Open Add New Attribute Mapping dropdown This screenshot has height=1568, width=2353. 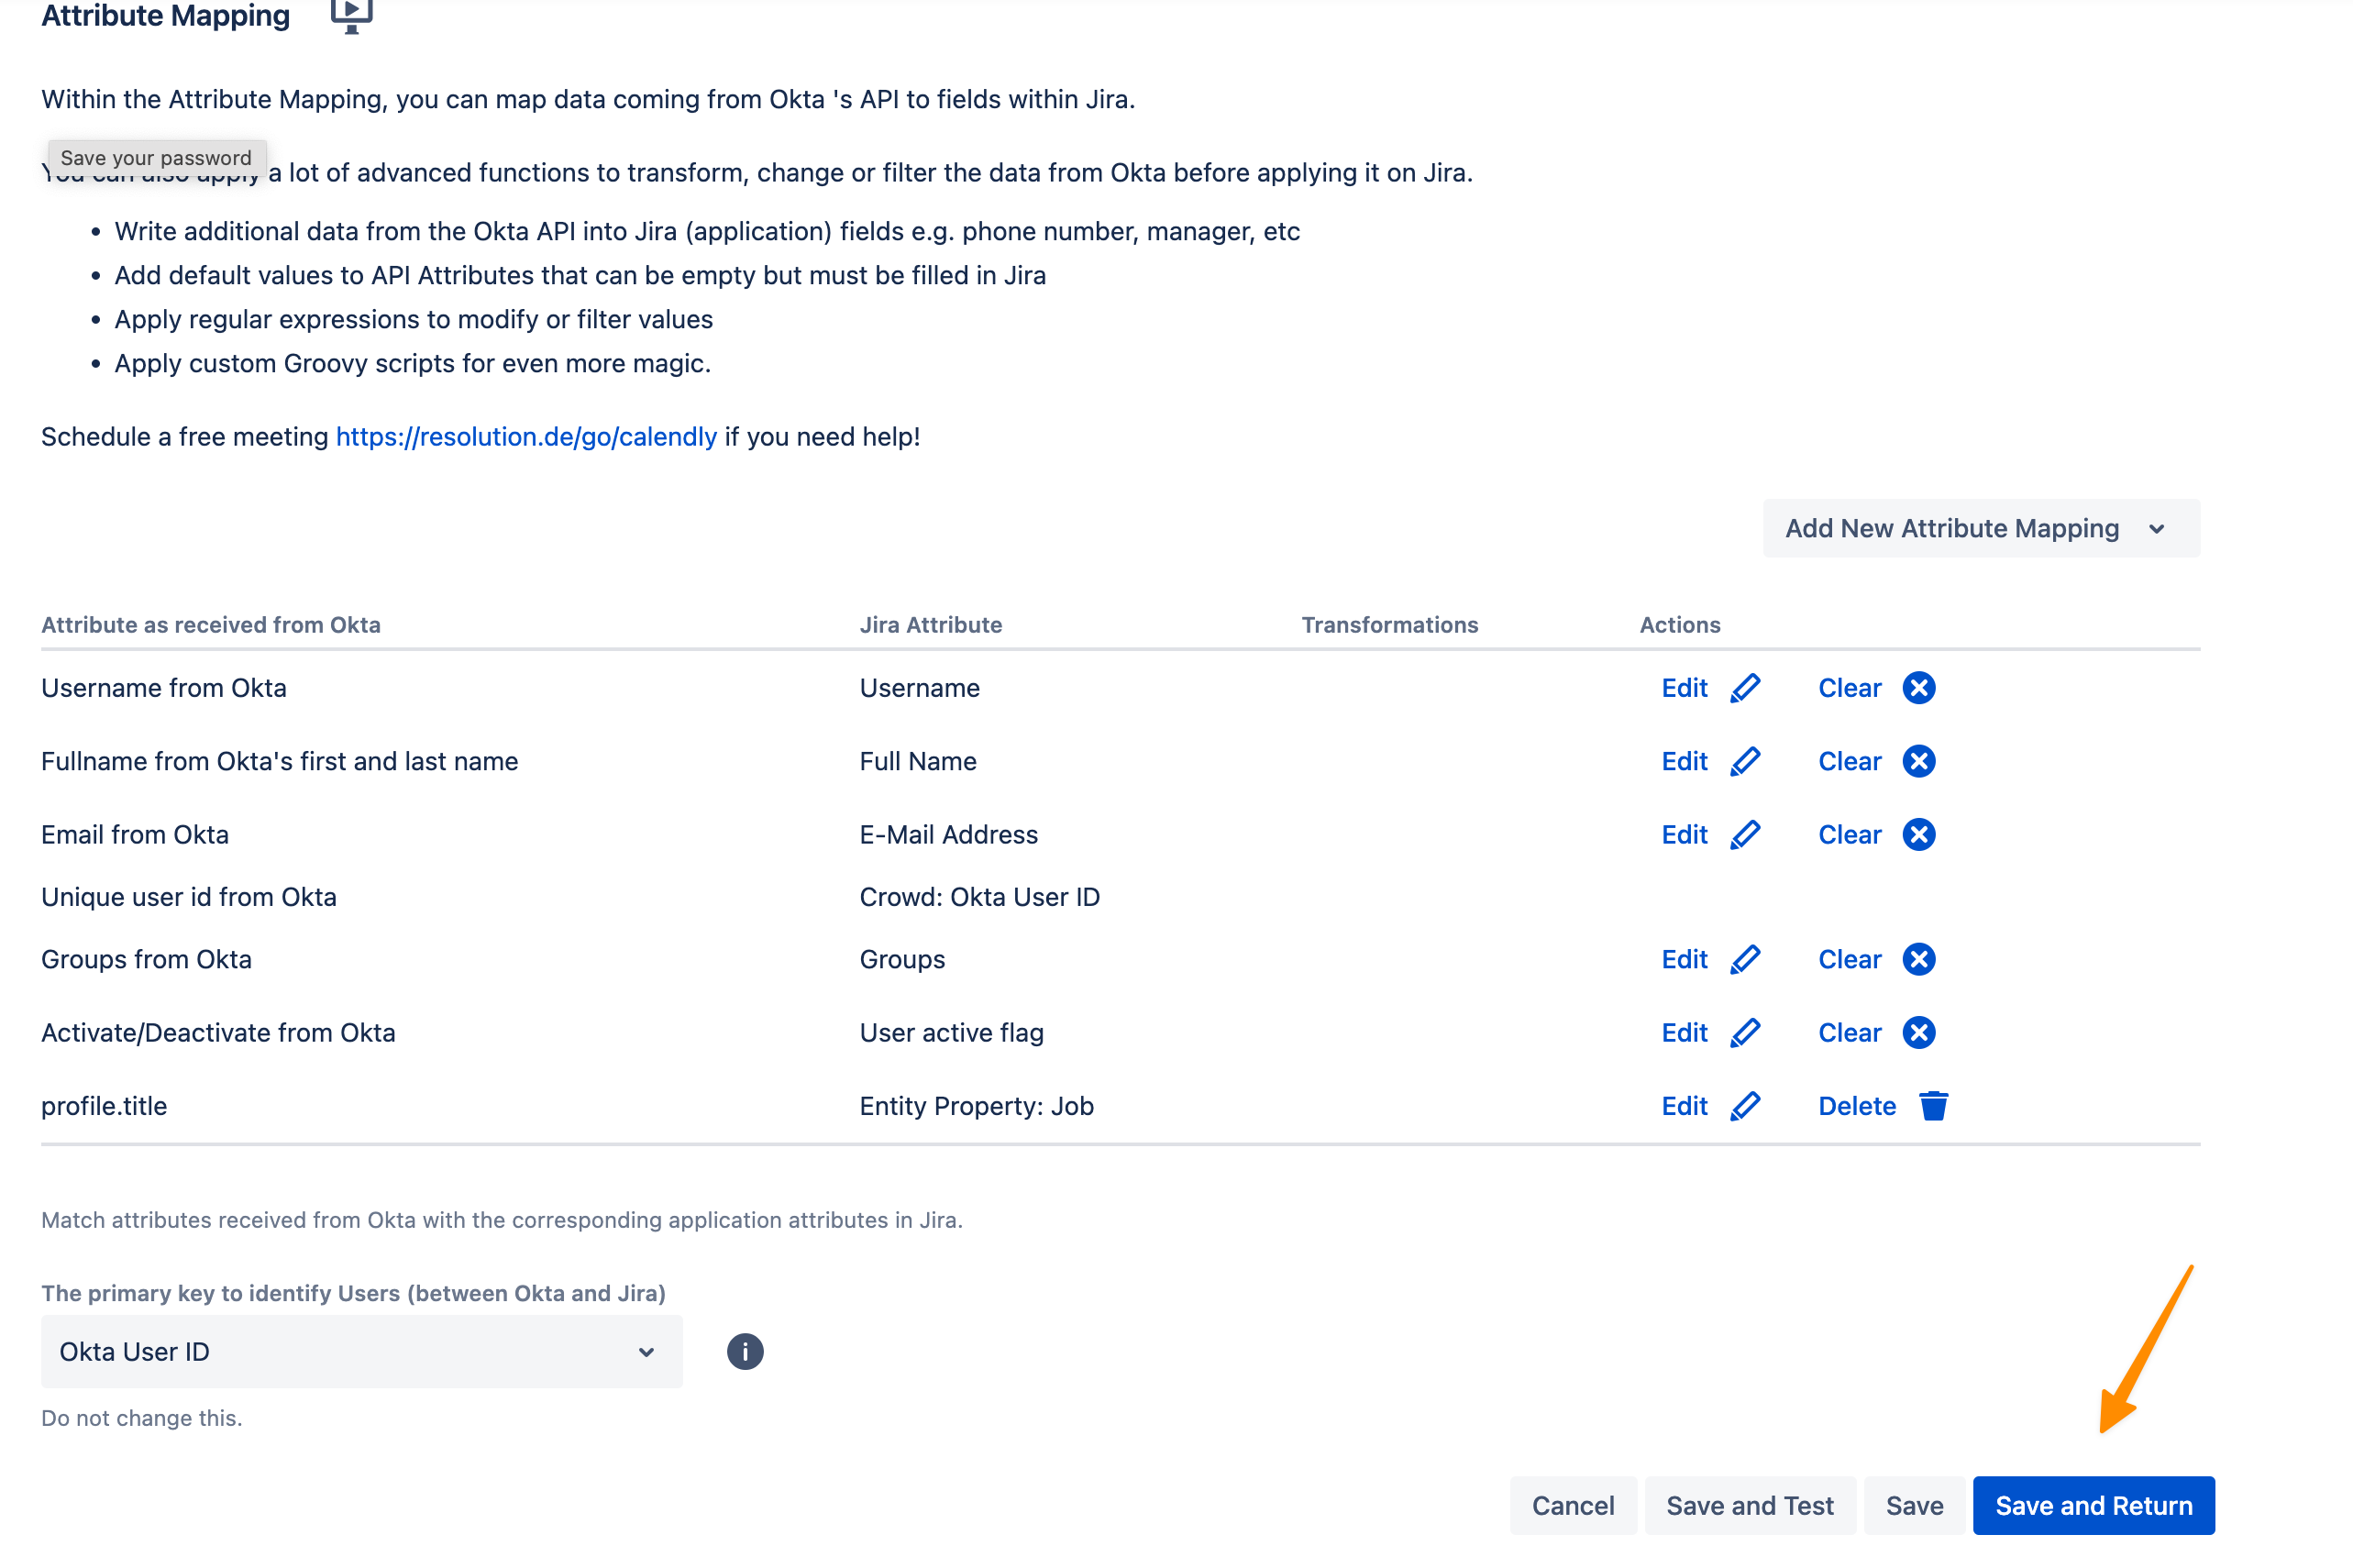[1979, 528]
